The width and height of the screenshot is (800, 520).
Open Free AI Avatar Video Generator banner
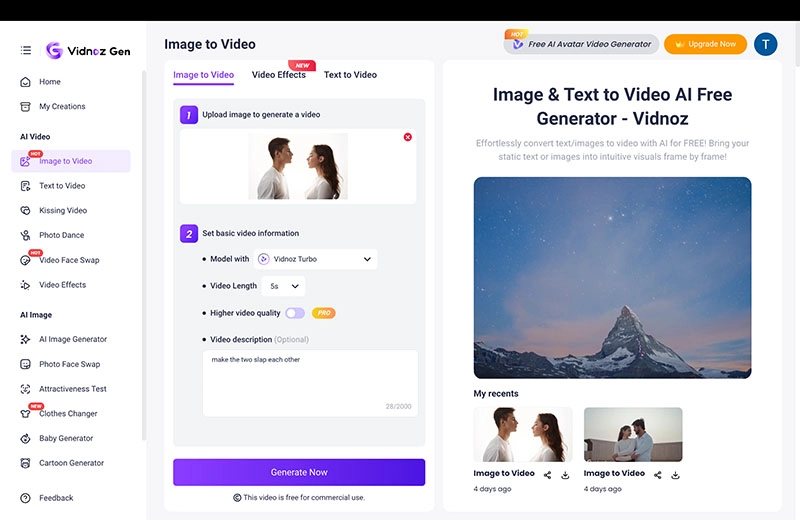click(x=581, y=44)
